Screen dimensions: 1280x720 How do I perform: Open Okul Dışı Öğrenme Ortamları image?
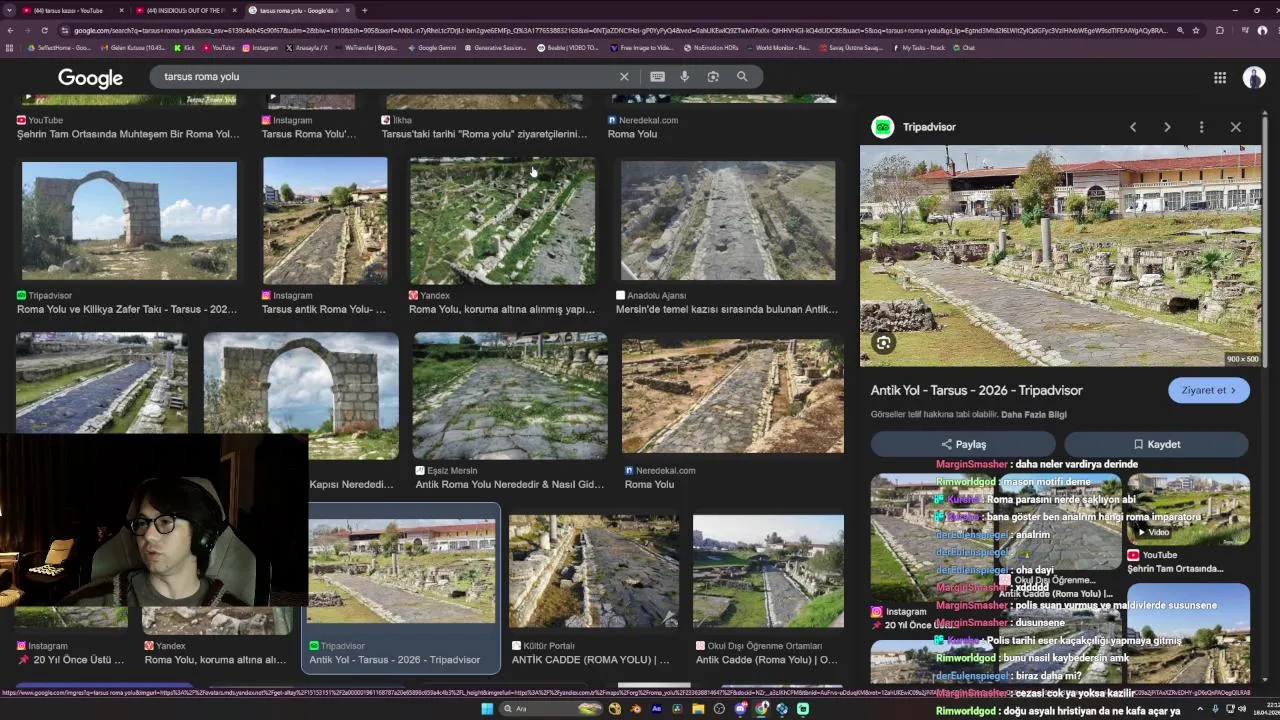[x=768, y=571]
